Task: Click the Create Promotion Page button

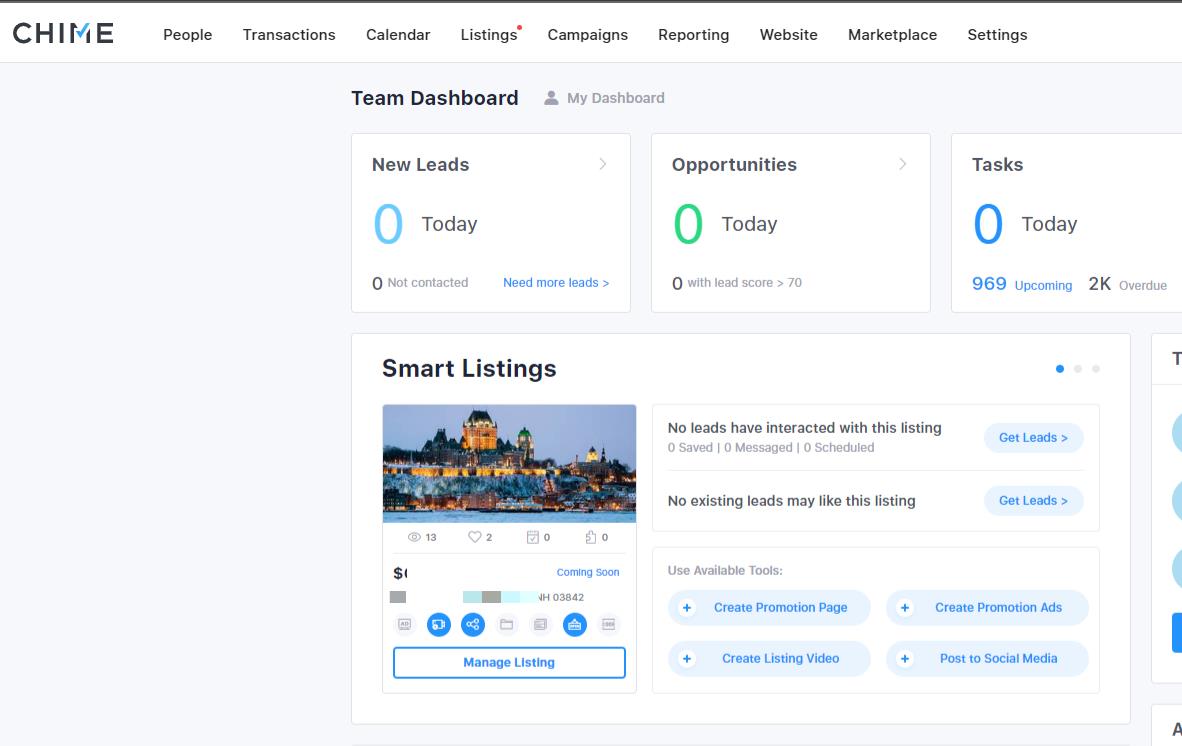Action: pos(769,607)
